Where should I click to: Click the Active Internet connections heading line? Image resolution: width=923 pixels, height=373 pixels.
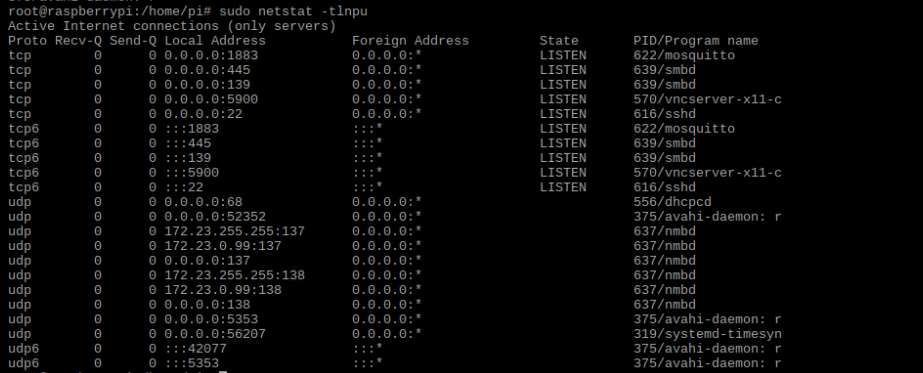[x=172, y=26]
